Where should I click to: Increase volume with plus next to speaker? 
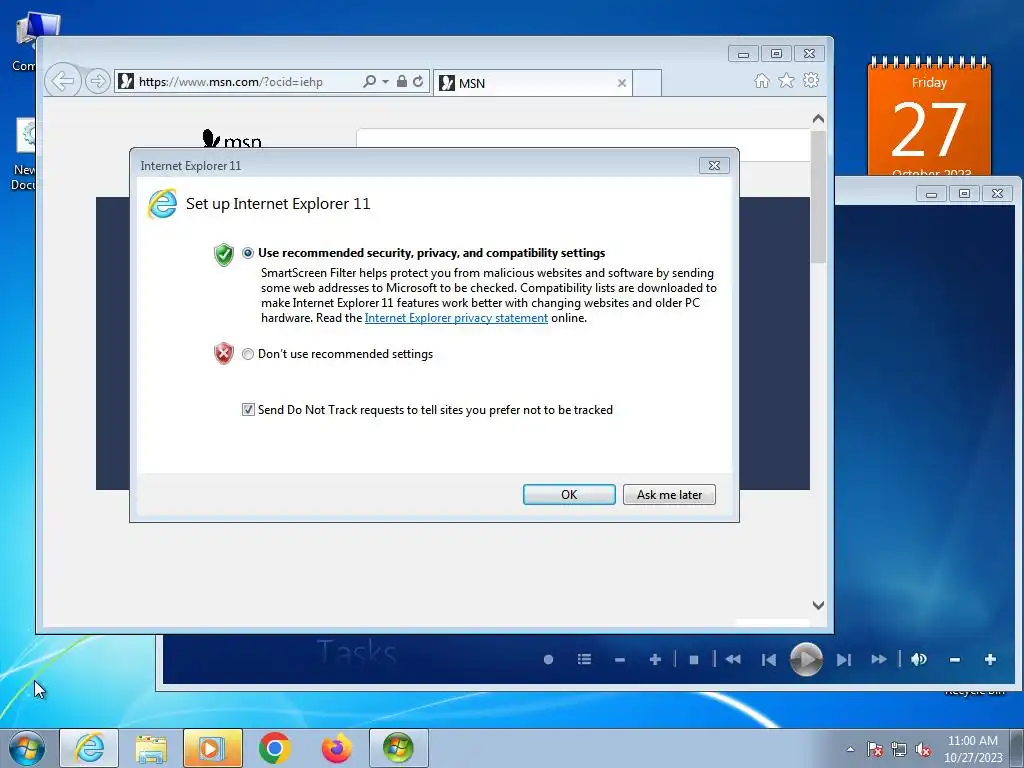tap(990, 660)
